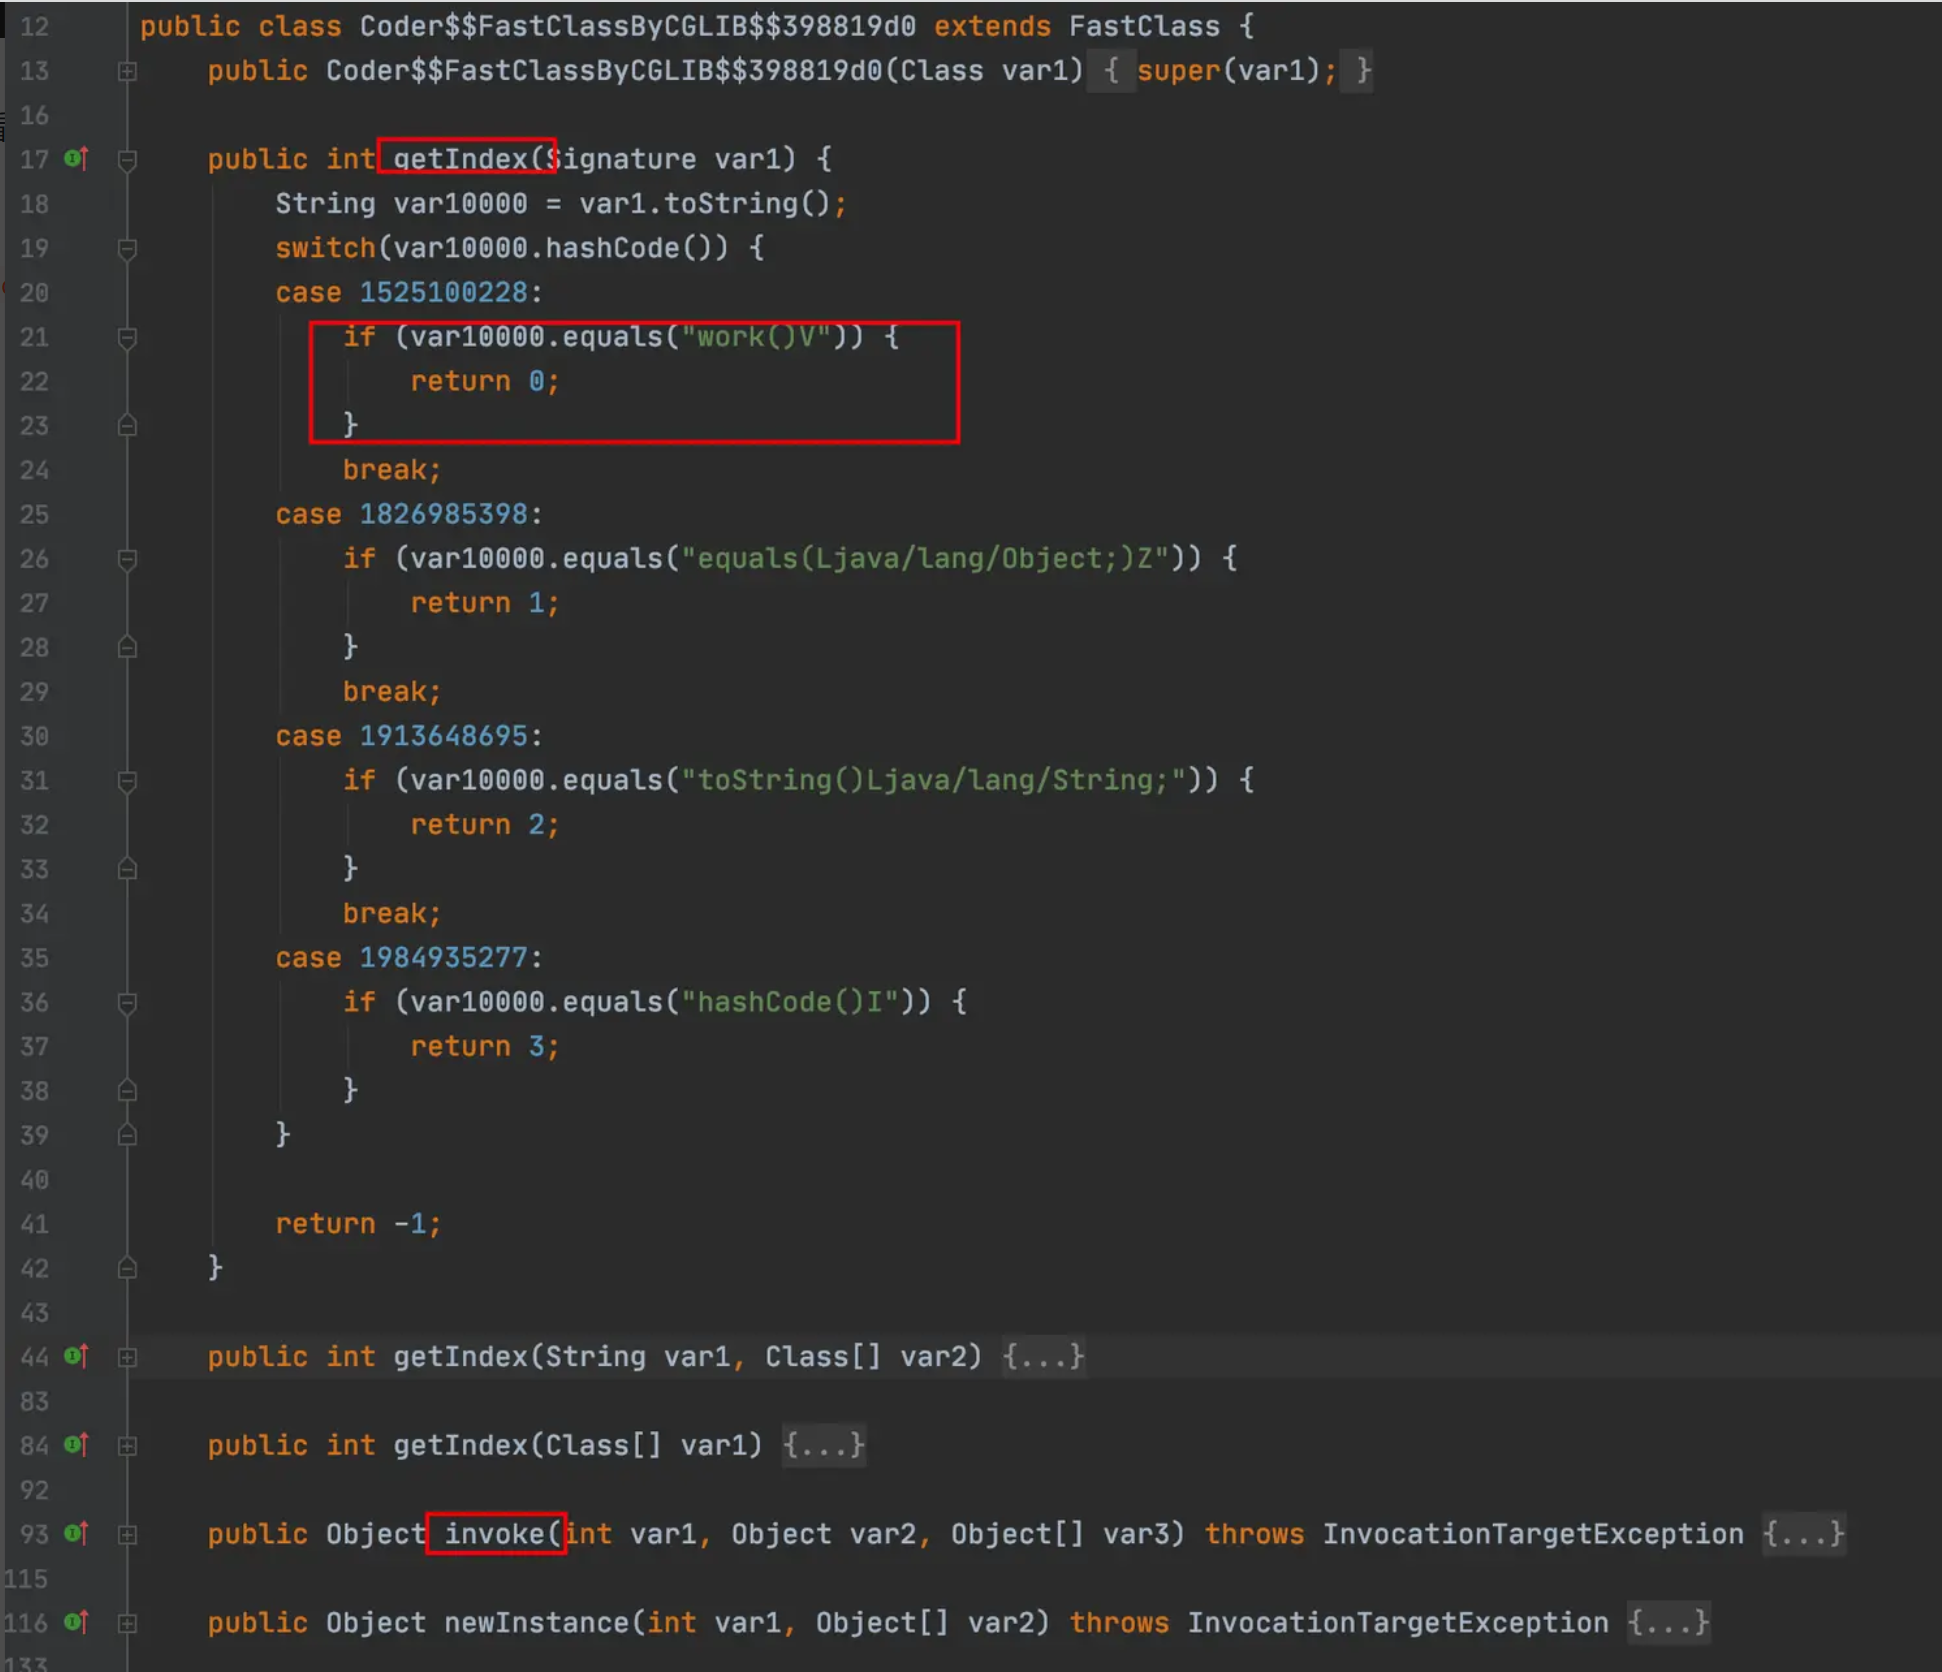This screenshot has width=1942, height=1672.
Task: Click "toString()Ljava/lang/String;" string literal
Action: (933, 779)
